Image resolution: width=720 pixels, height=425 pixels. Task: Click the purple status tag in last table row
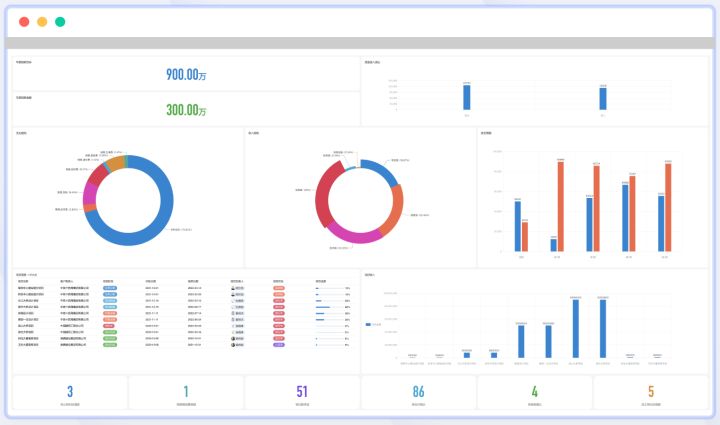click(x=278, y=344)
